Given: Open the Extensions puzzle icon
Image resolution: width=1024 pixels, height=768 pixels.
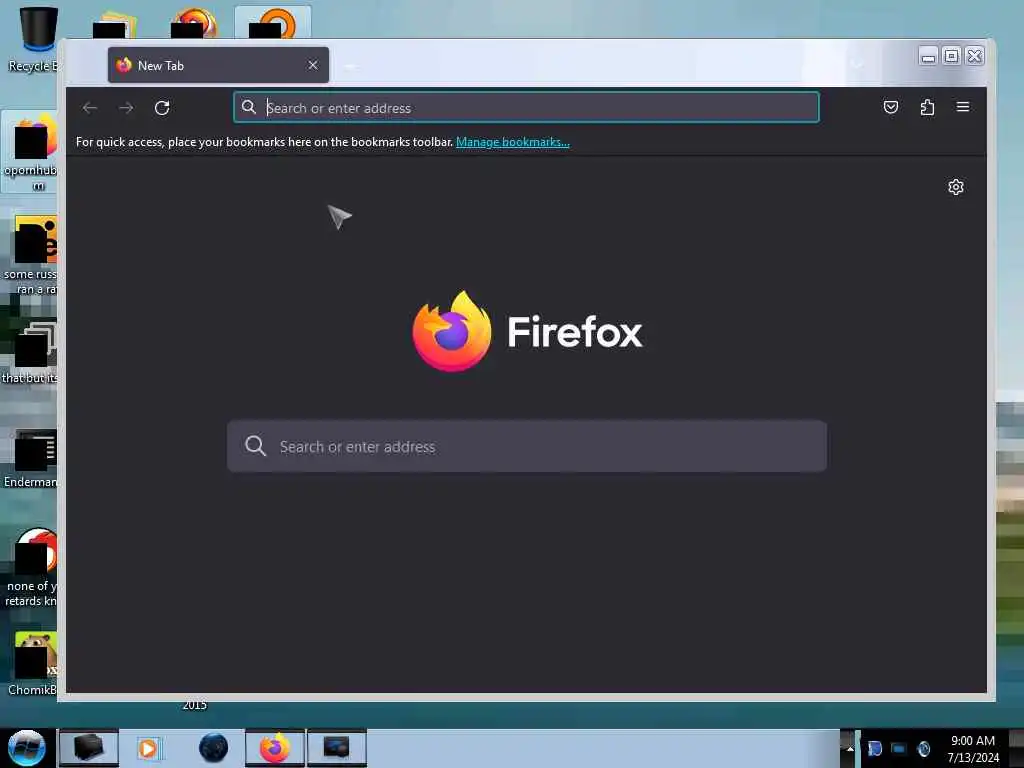Looking at the screenshot, I should (927, 107).
